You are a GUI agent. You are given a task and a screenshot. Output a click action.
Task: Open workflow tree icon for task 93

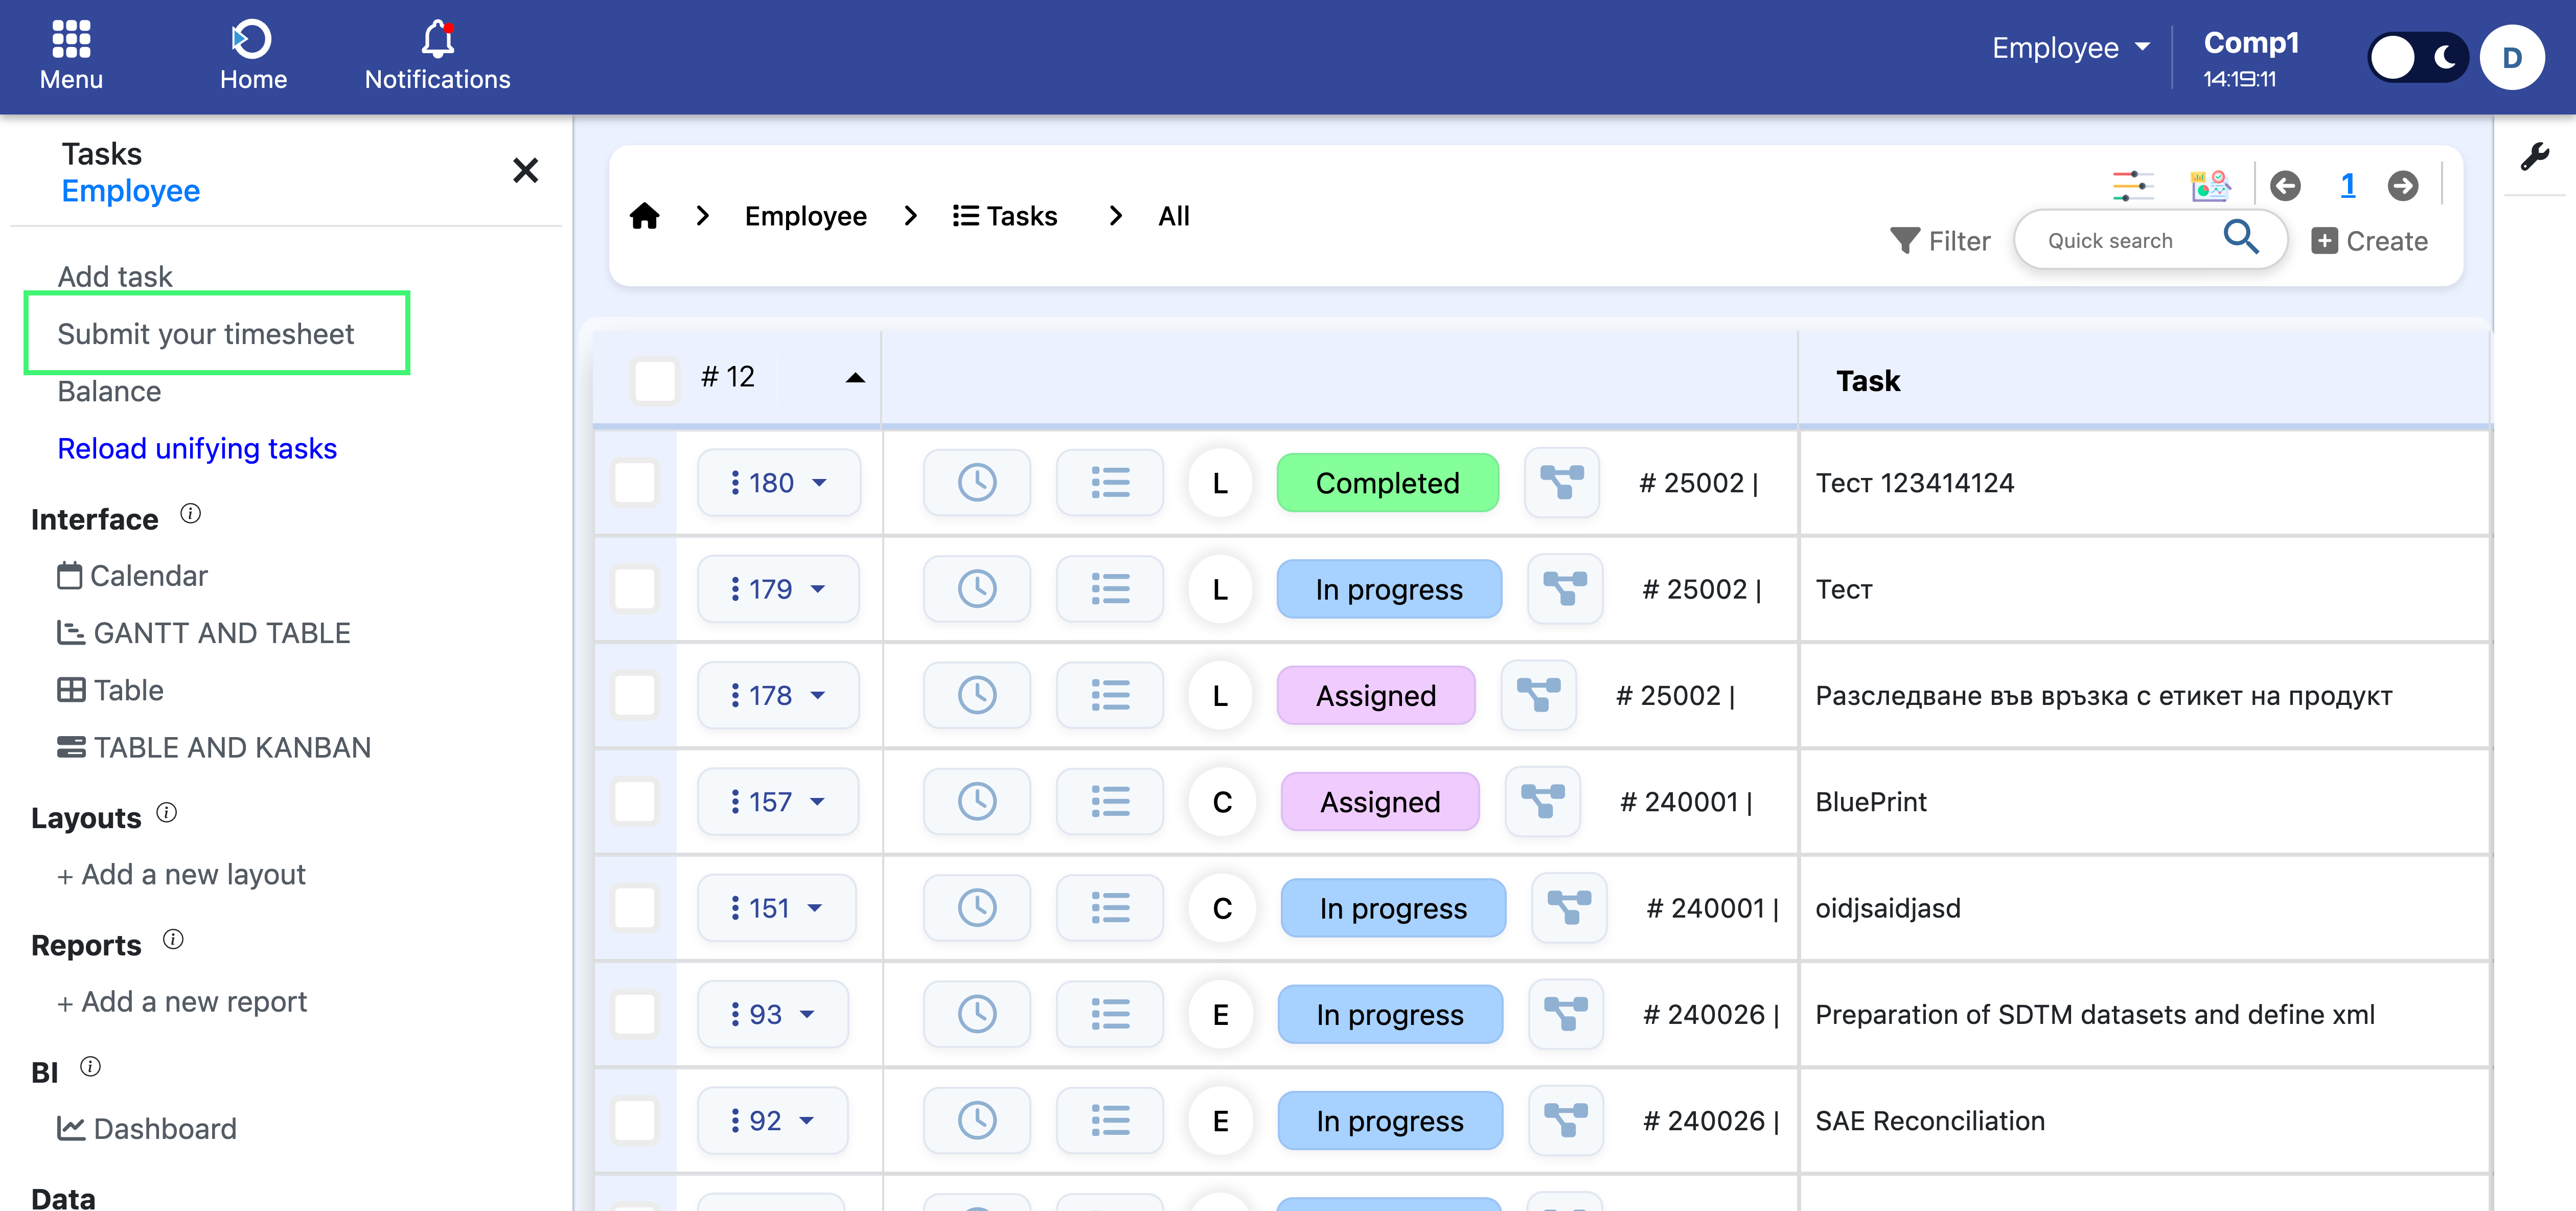pyautogui.click(x=1566, y=1014)
